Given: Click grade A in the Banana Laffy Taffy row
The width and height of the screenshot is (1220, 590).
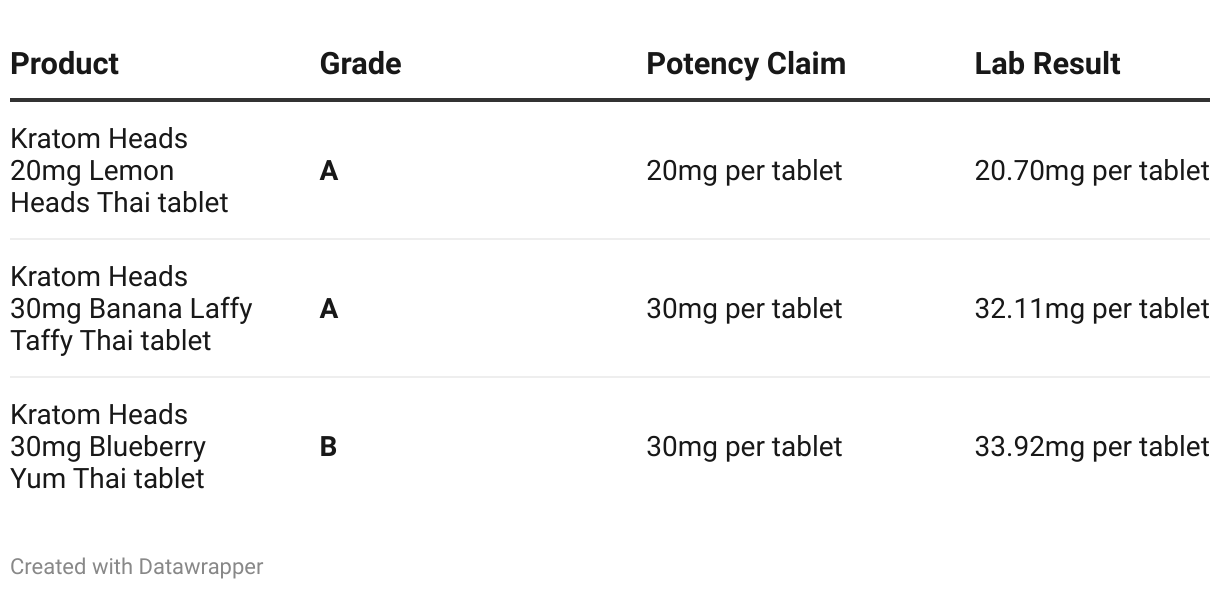Looking at the screenshot, I should coord(329,309).
